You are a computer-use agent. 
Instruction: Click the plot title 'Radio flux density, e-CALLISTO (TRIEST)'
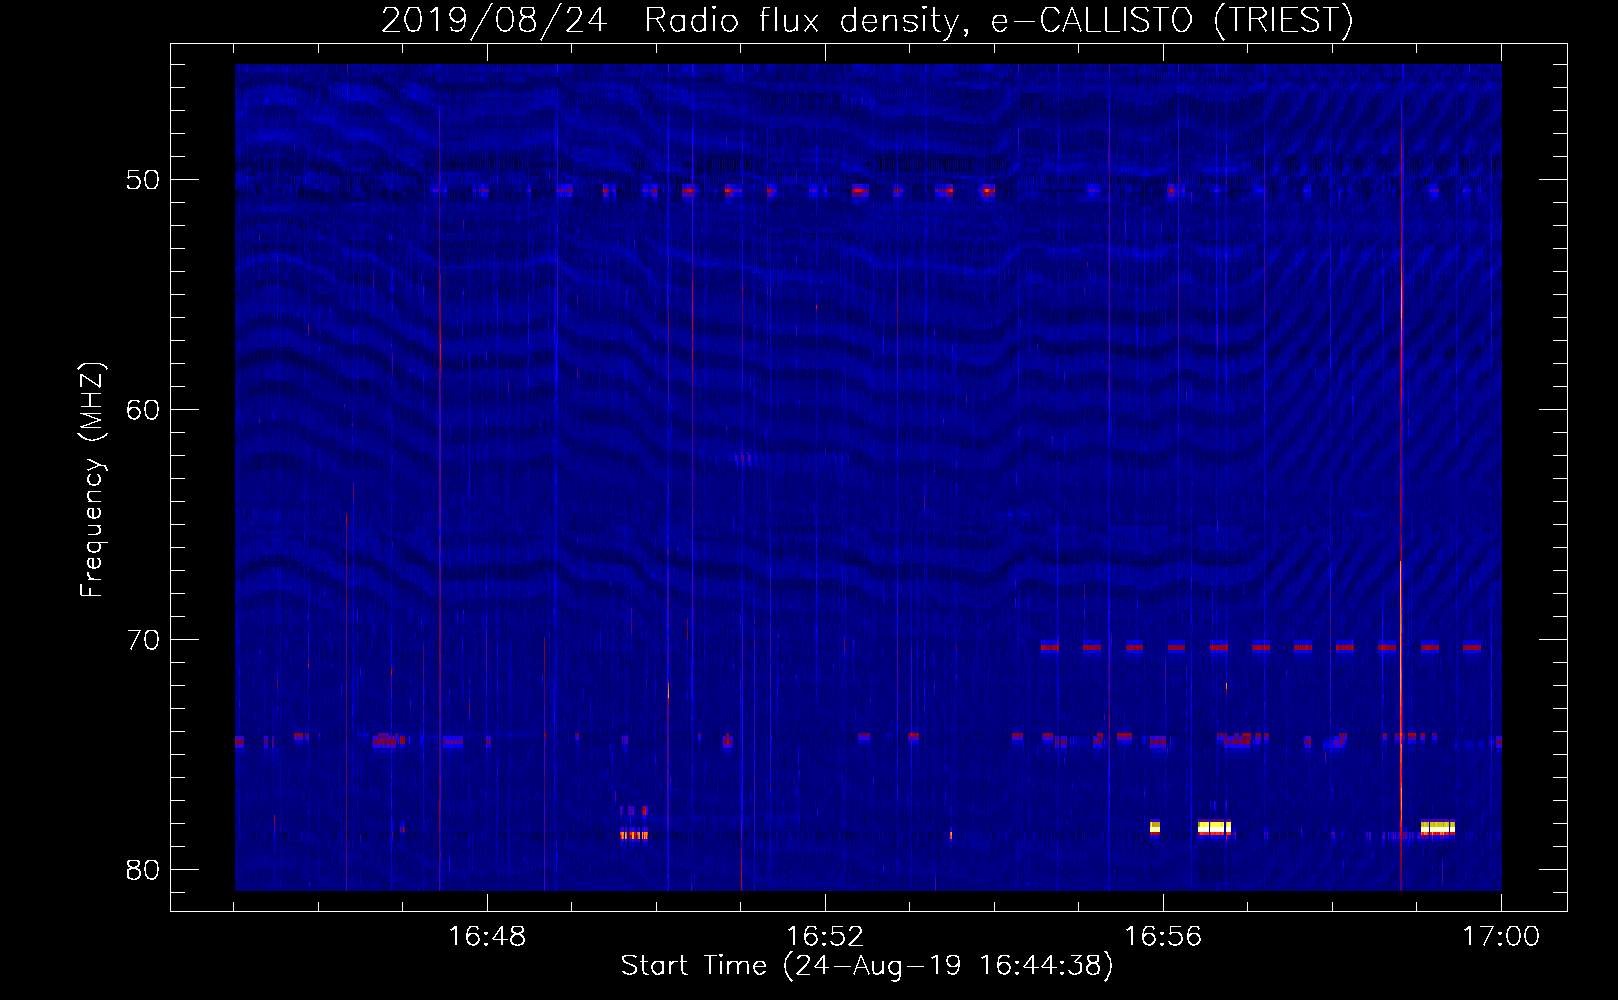[x=998, y=20]
